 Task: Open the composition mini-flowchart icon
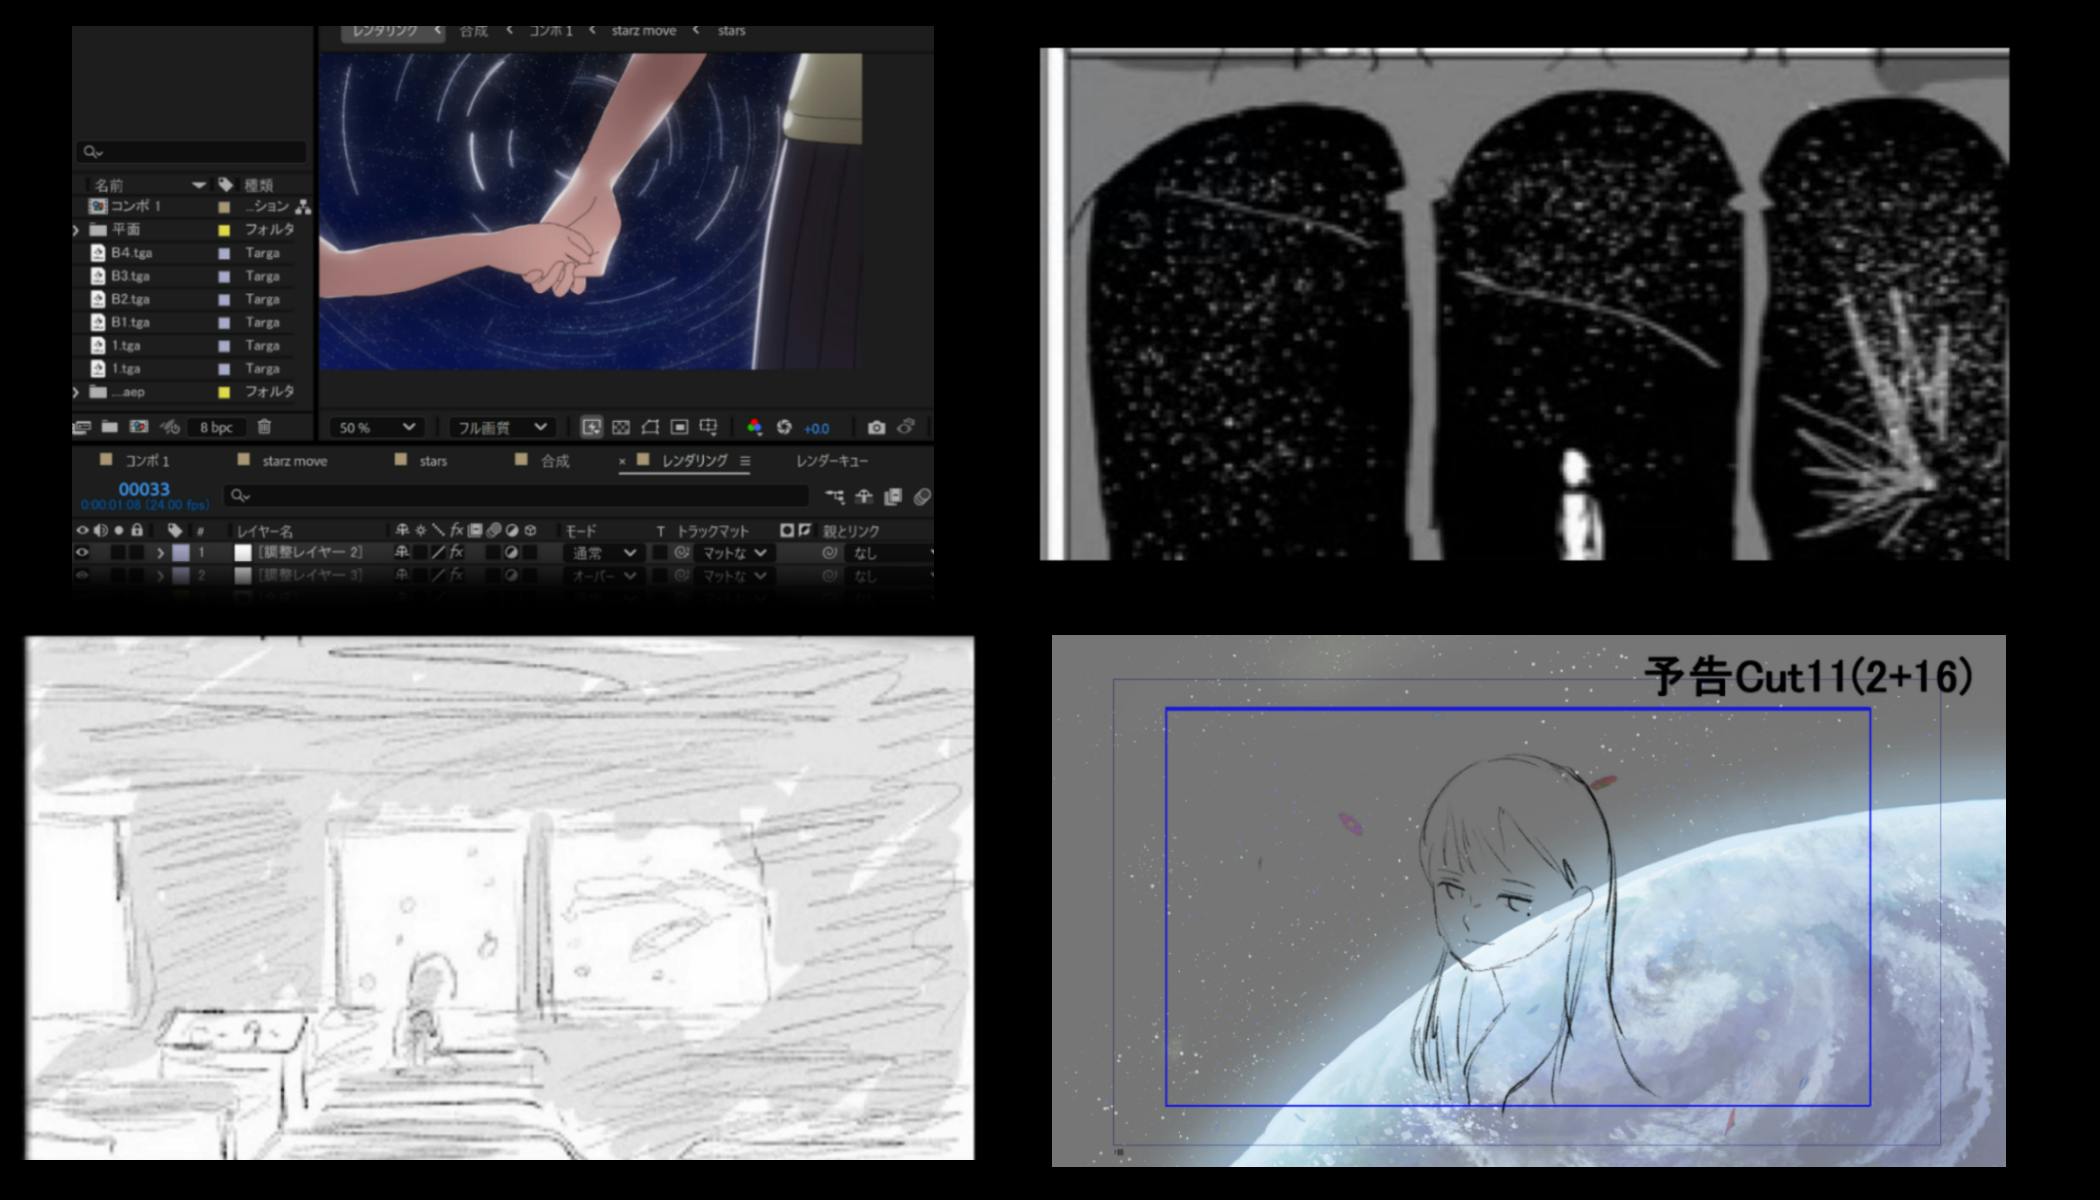(834, 496)
